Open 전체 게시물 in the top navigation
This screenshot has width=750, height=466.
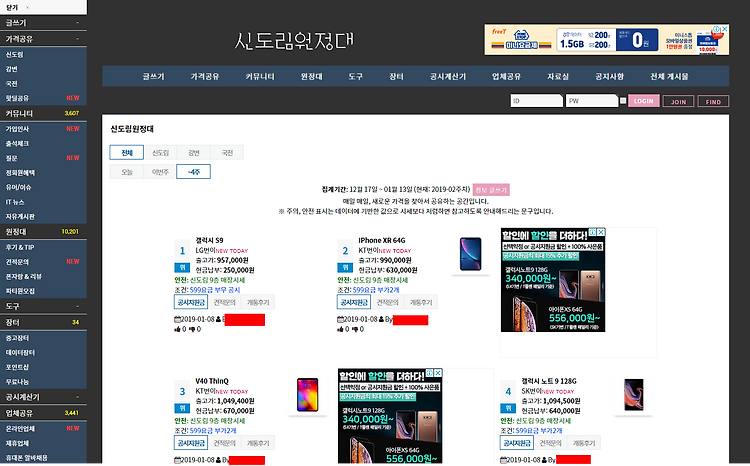click(669, 77)
